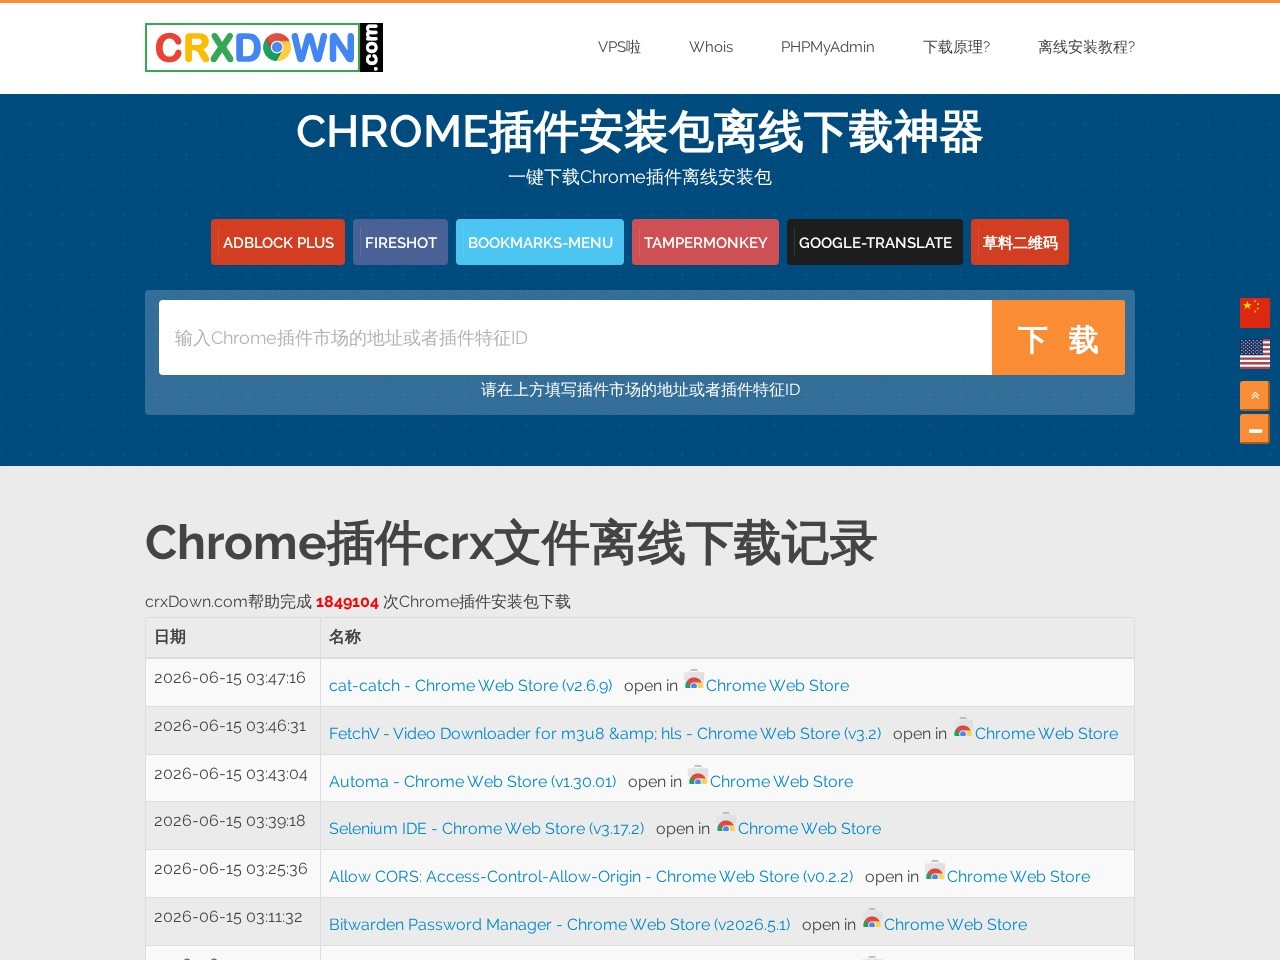Open Chrome Web Store link for Allow CORS
Screen dimensions: 1280x960
pos(1018,877)
